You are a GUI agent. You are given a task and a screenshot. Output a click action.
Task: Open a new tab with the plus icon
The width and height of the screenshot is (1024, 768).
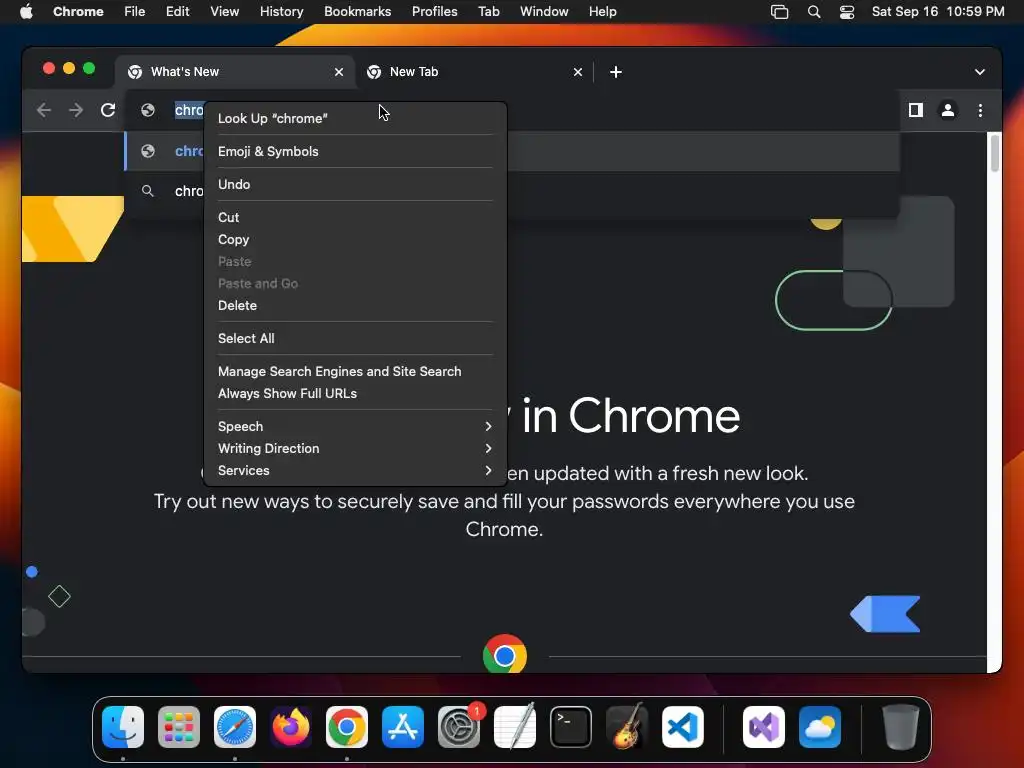click(616, 72)
